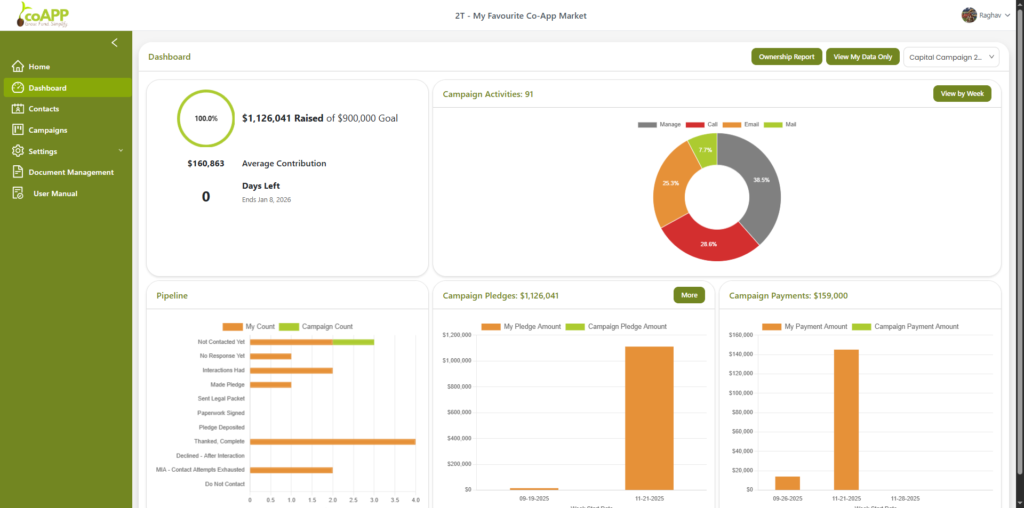Click the Thanked, Complete pipeline bar
The width and height of the screenshot is (1024, 508).
tap(333, 441)
